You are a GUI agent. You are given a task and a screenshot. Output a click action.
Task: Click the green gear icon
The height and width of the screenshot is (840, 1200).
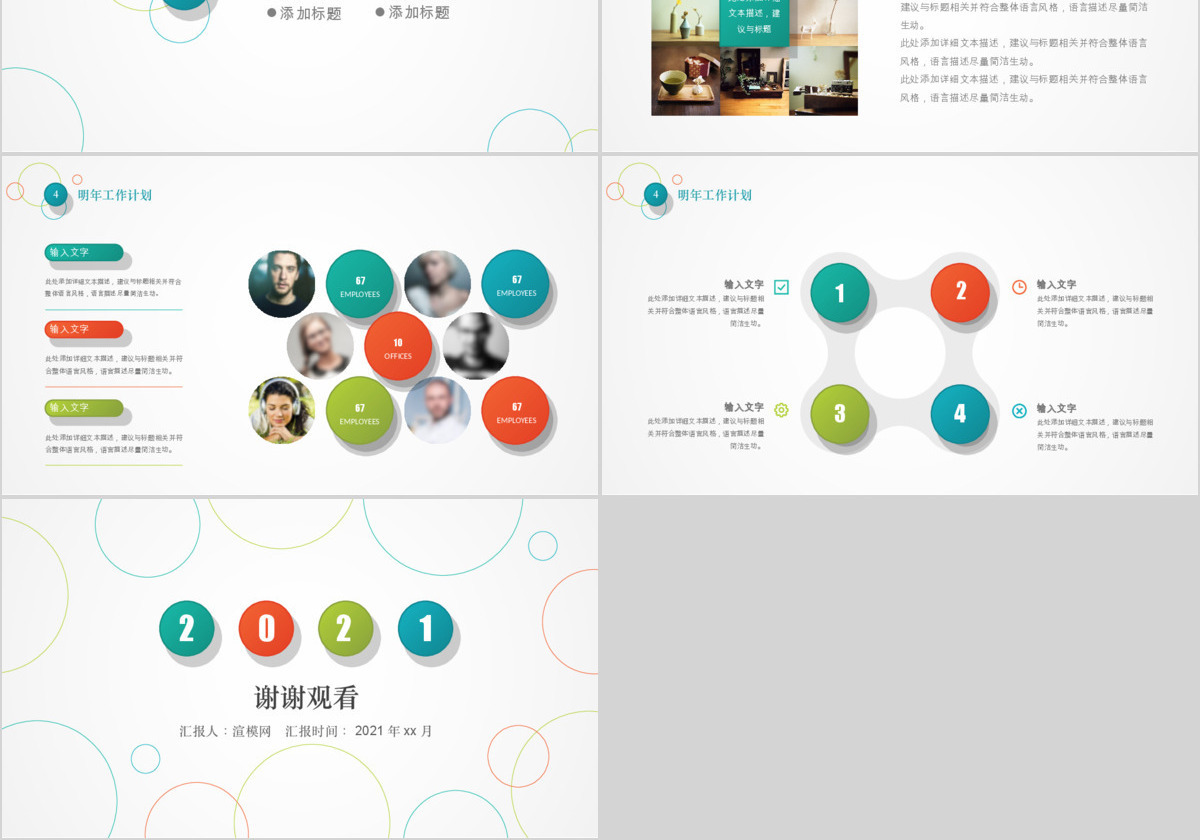click(x=781, y=410)
